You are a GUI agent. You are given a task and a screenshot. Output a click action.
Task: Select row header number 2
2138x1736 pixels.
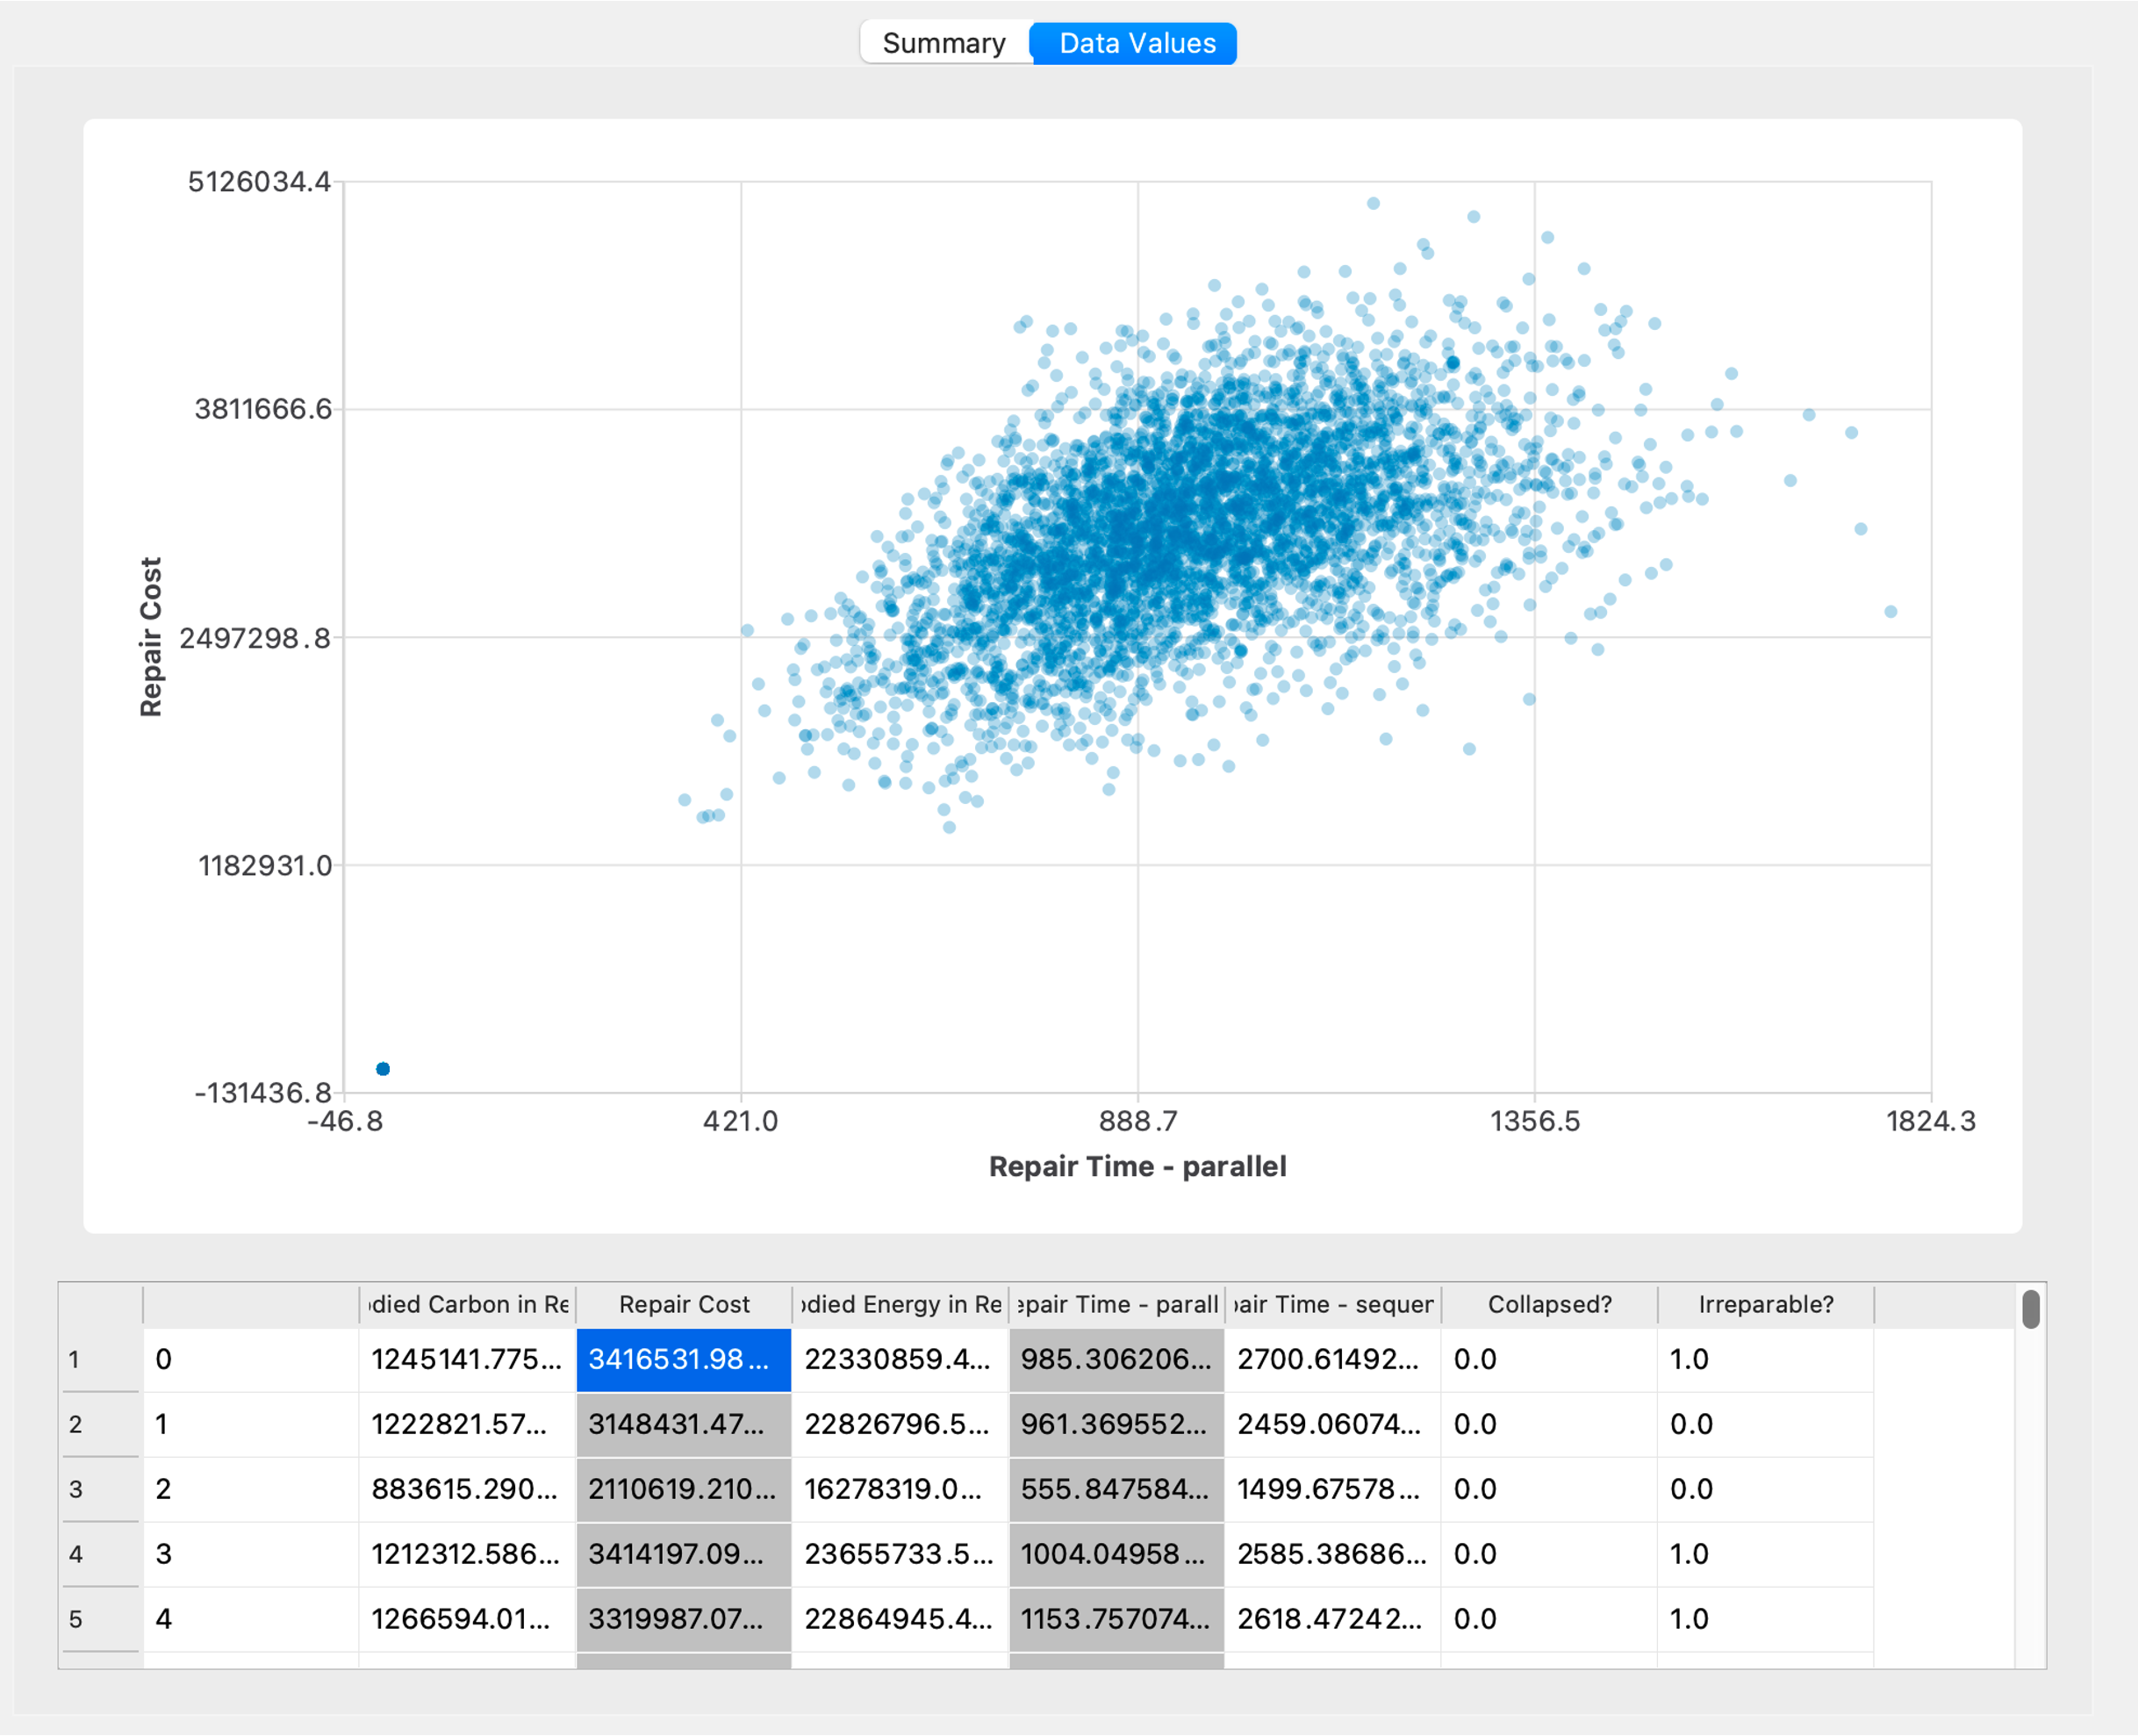click(100, 1424)
